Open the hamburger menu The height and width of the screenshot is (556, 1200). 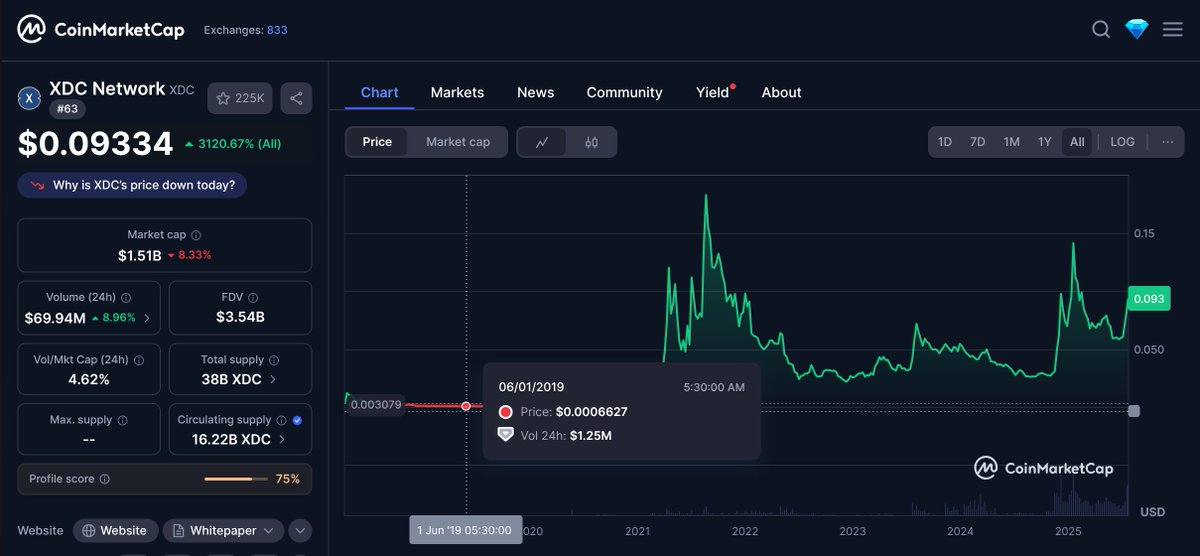pos(1173,29)
